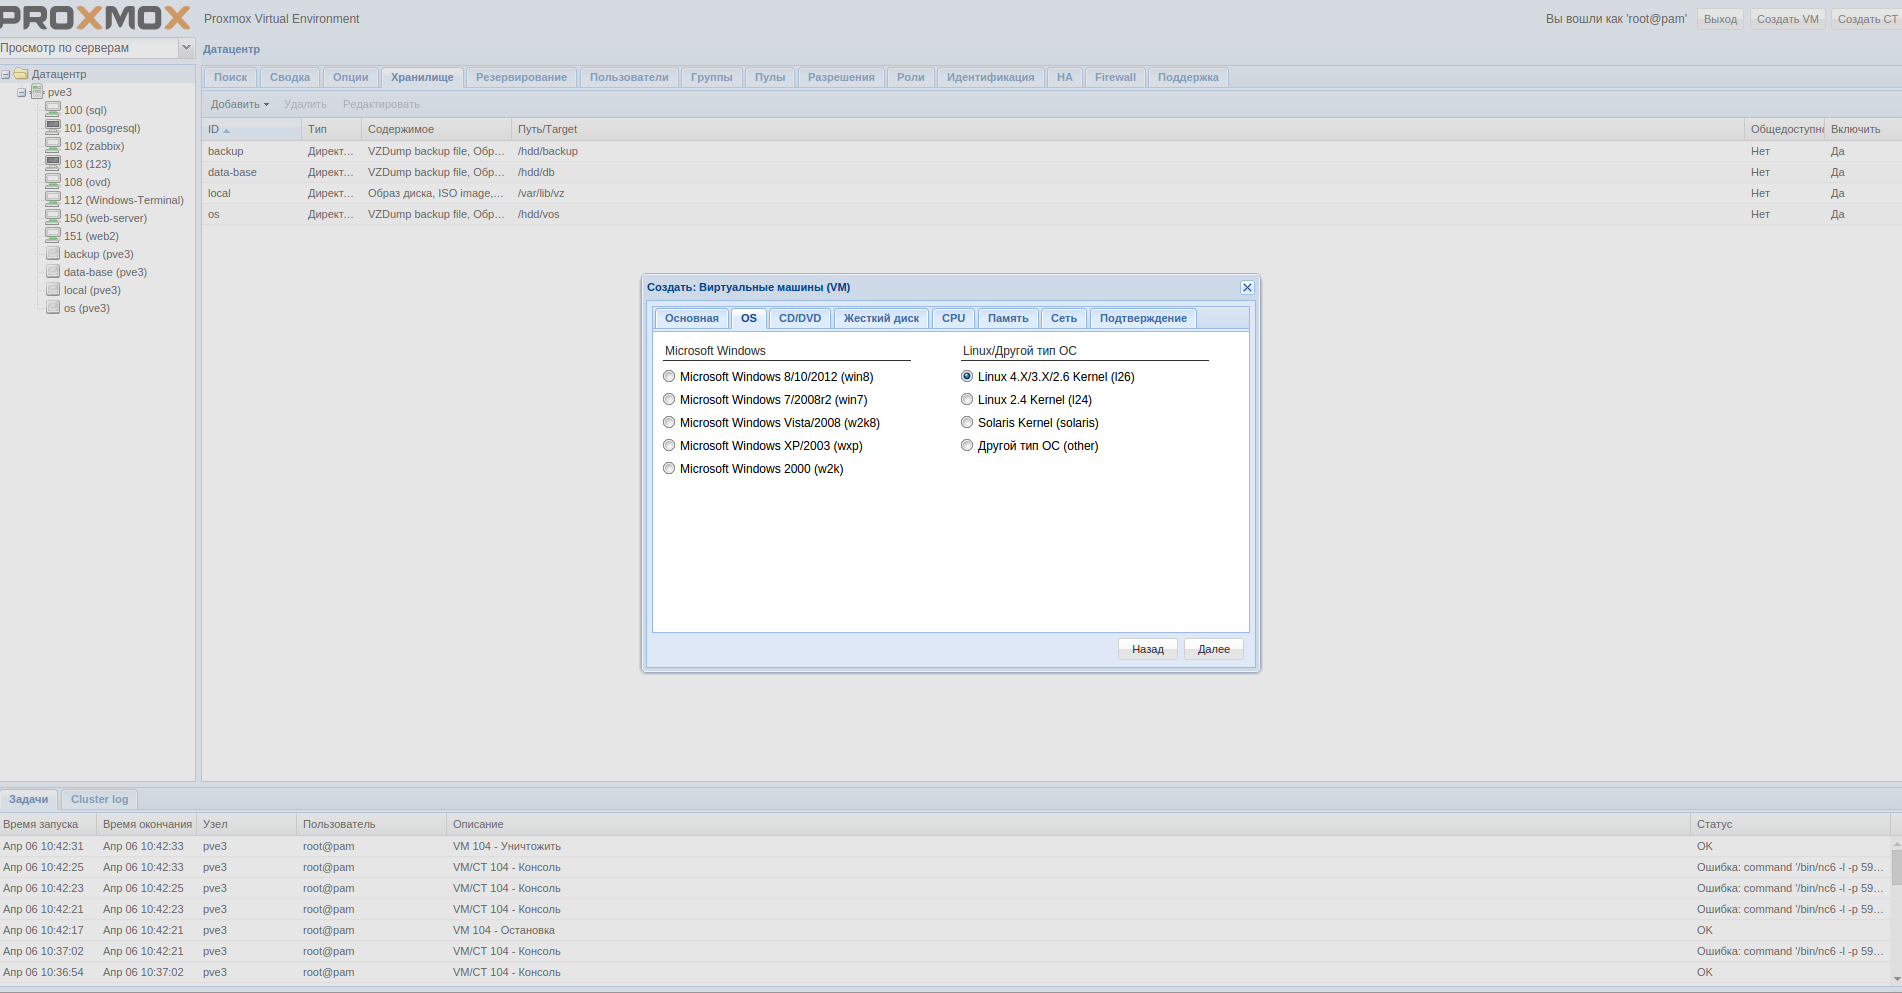1902x993 pixels.
Task: Click the VM icon for 100 (sql)
Action: tap(53, 109)
